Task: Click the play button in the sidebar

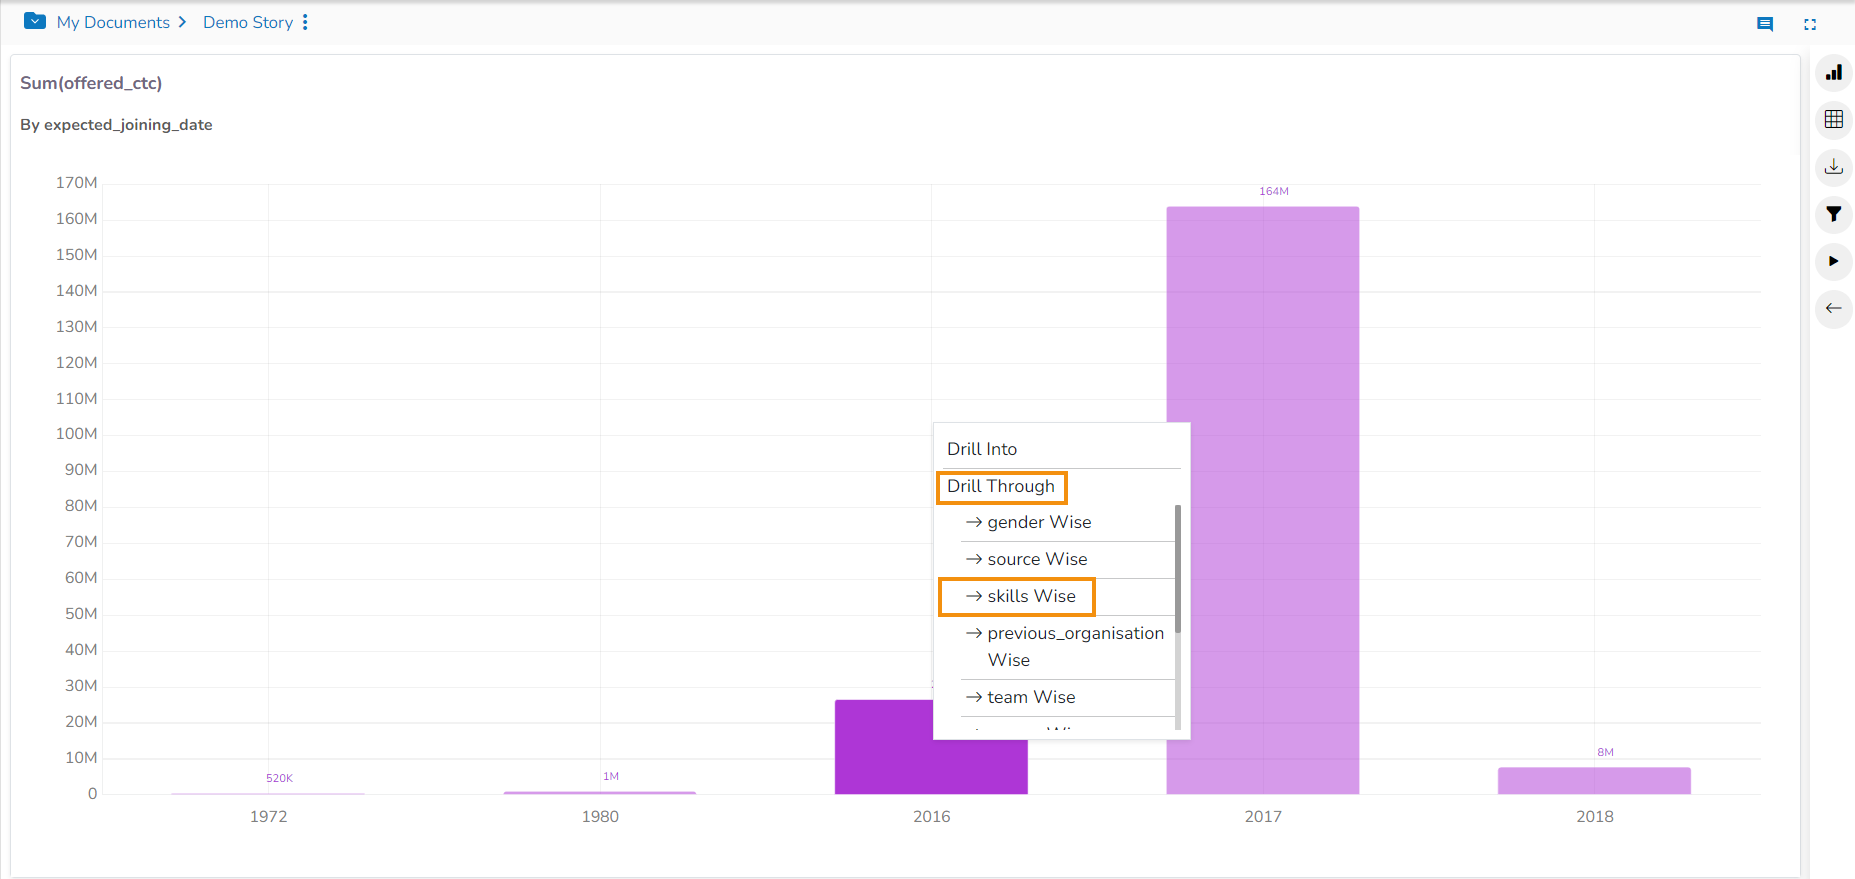Action: 1833,261
